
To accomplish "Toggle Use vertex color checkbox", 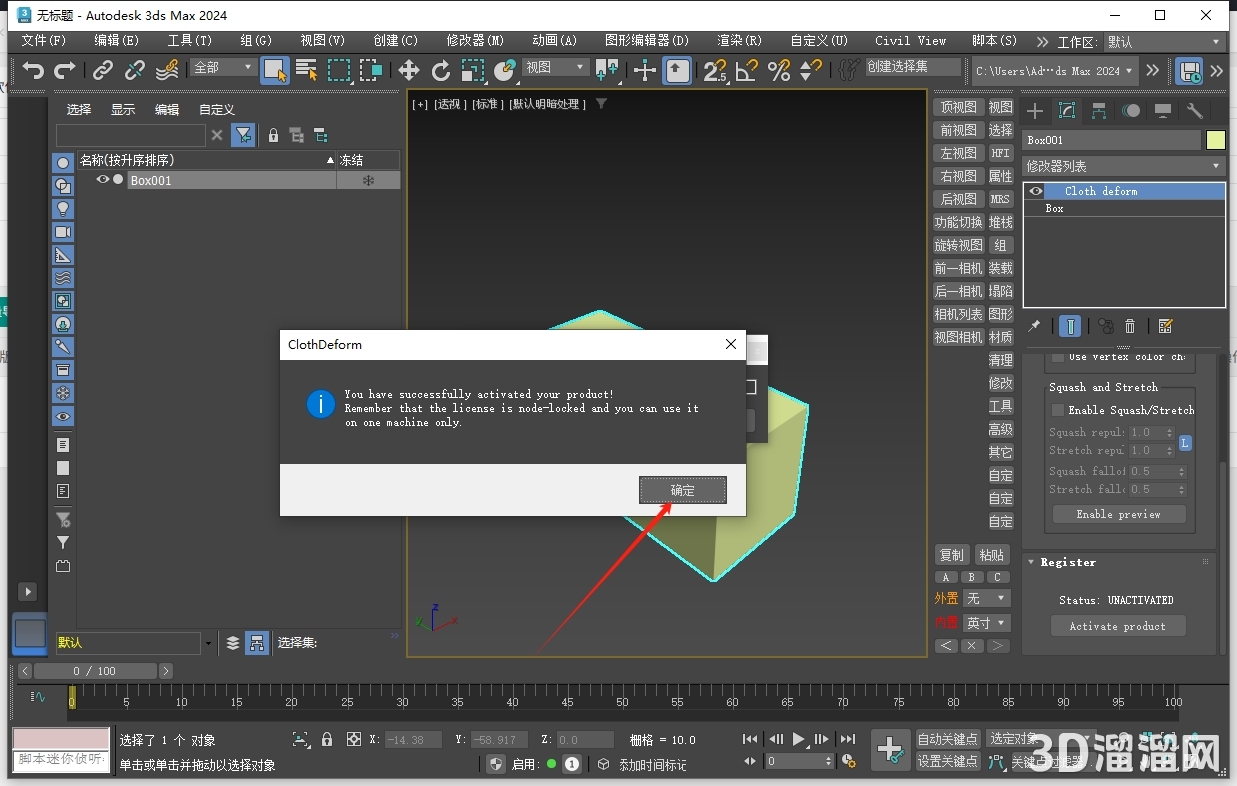I will (x=1057, y=357).
